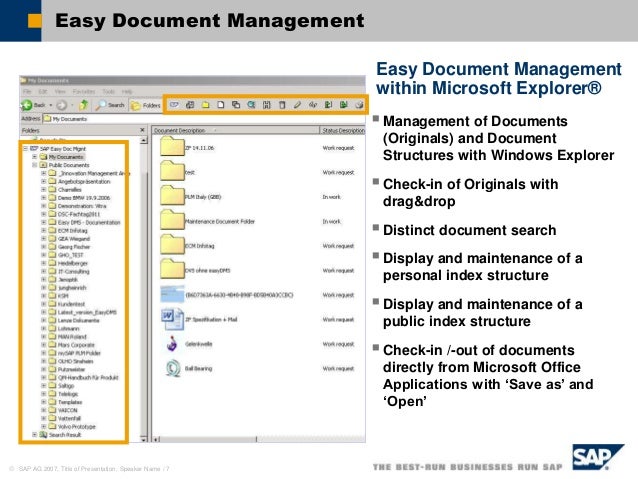Open the Maintenance Document Folder icon
This screenshot has width=638, height=479.
pyautogui.click(x=172, y=220)
